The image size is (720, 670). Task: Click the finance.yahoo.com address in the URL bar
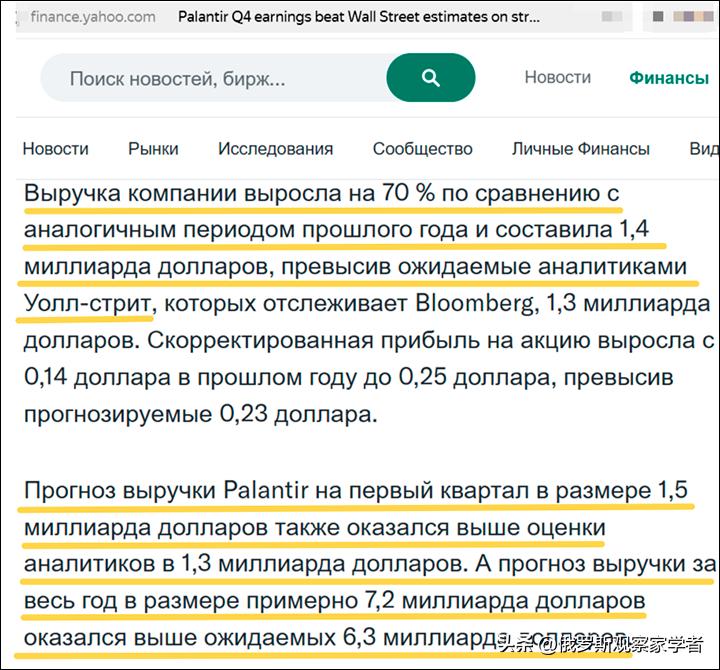(x=92, y=17)
